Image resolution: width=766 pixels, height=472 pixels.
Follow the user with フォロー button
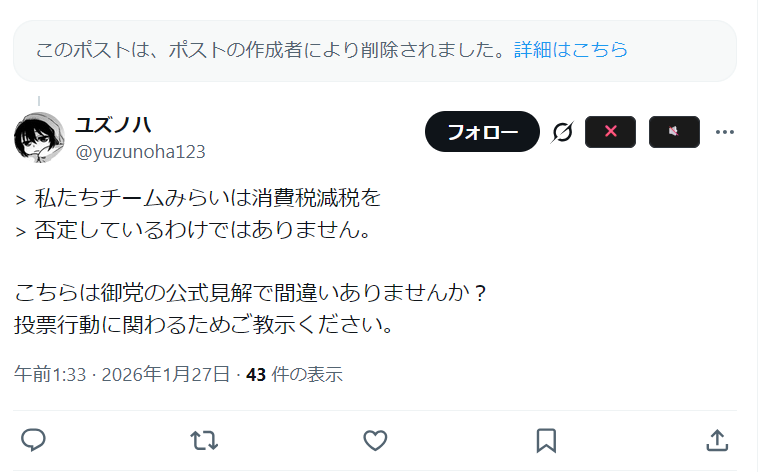(x=482, y=131)
